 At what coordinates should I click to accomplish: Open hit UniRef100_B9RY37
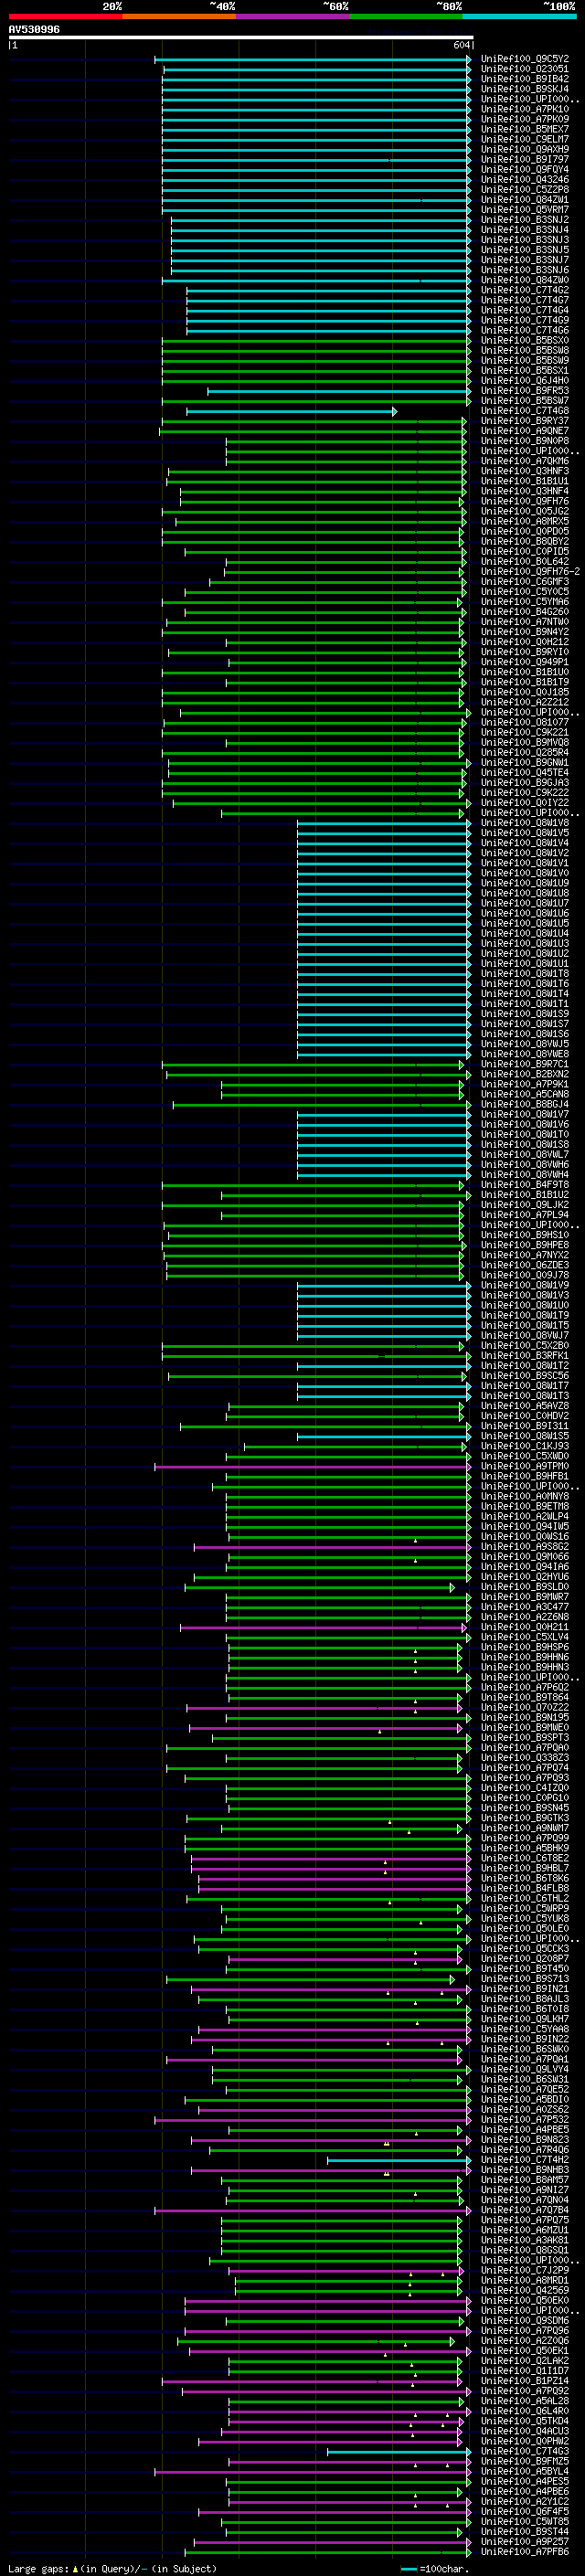[x=525, y=421]
